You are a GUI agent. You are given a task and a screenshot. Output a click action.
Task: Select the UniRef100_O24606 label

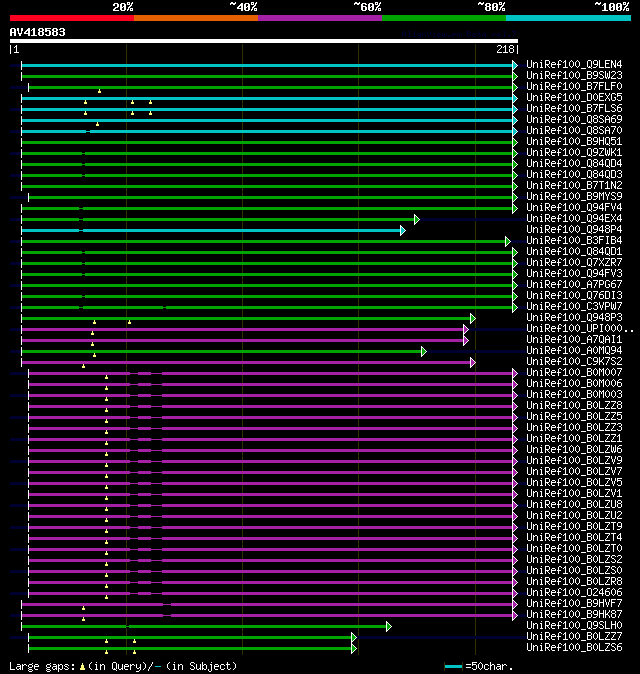click(574, 593)
